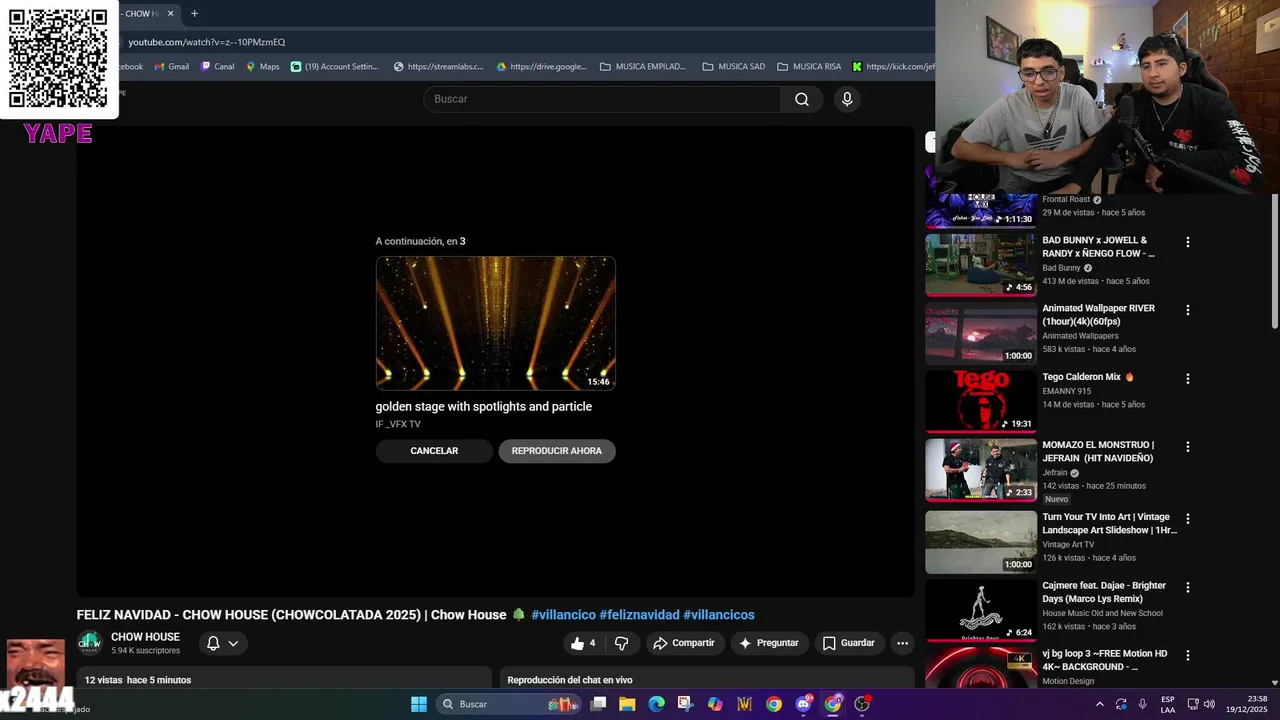
Task: Open Copilot from the taskbar
Action: coord(715,704)
